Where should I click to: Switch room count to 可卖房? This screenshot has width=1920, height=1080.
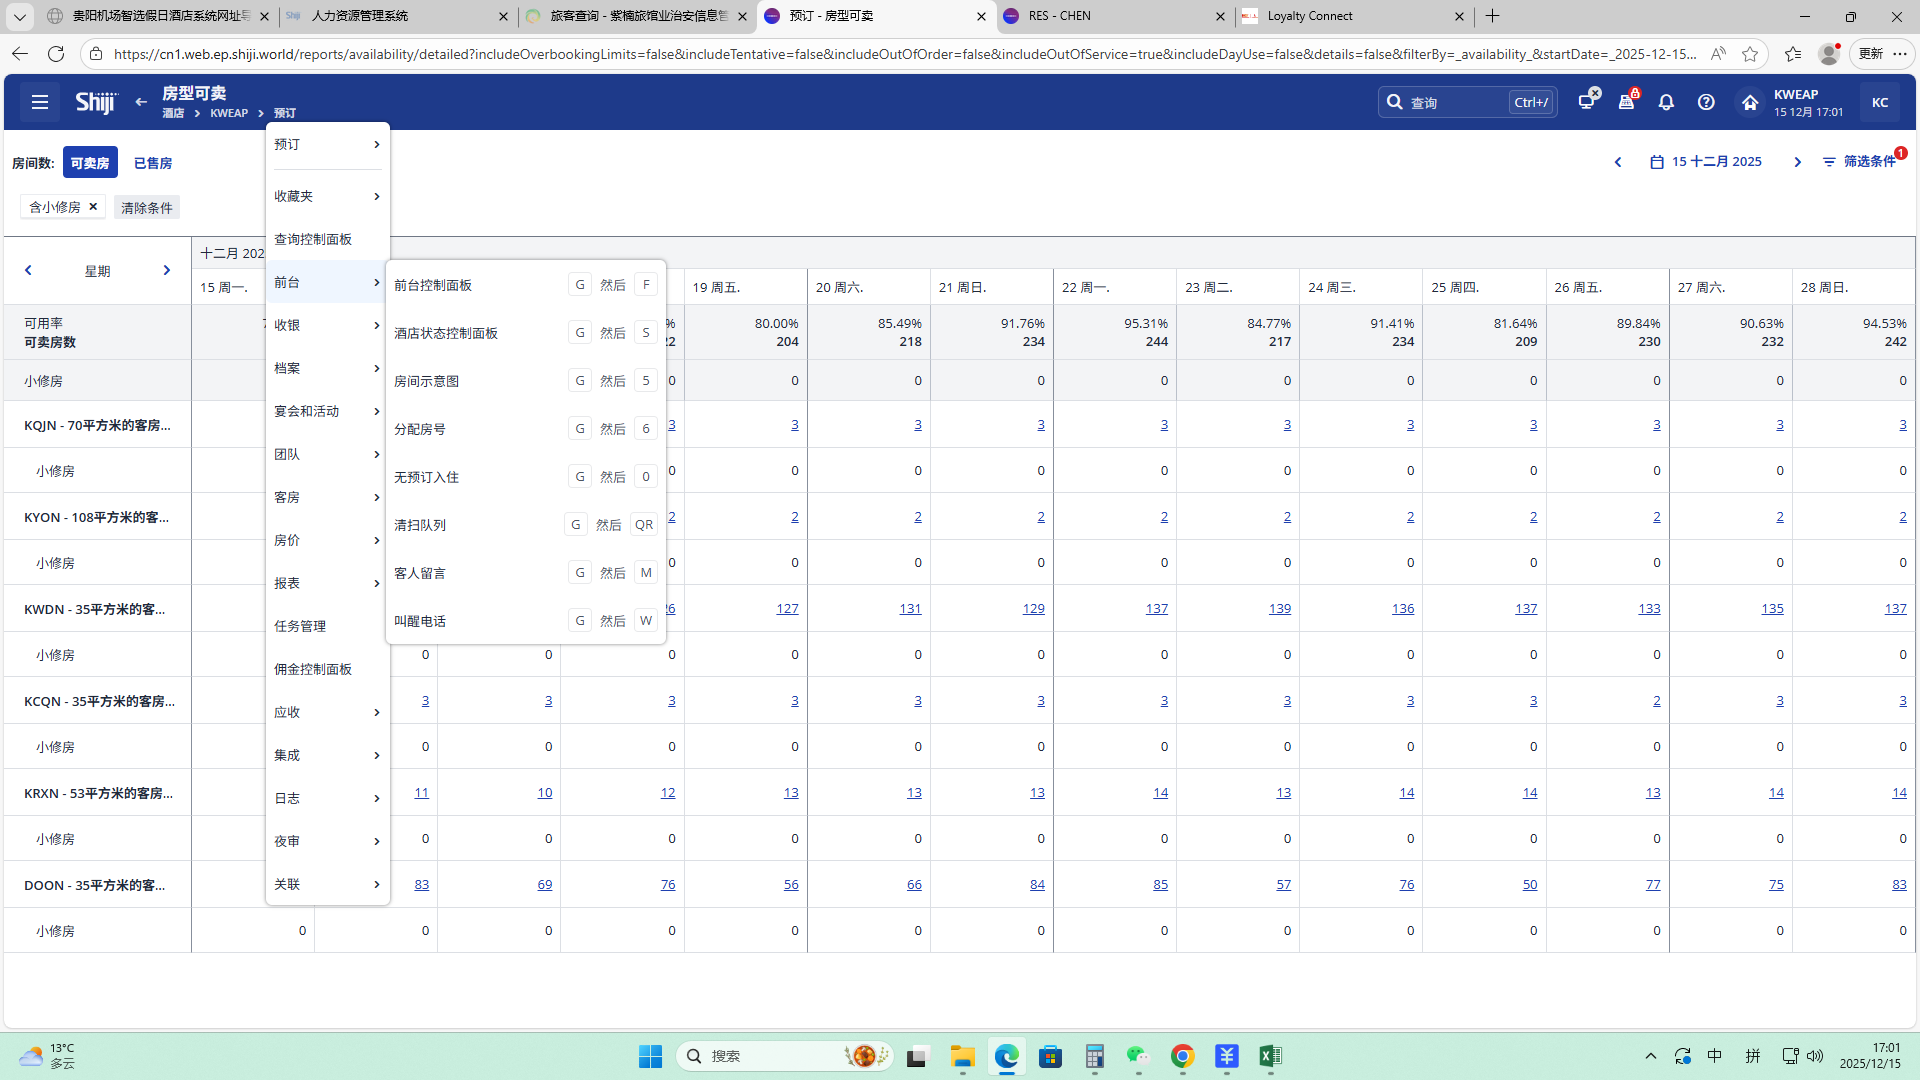pos(90,163)
